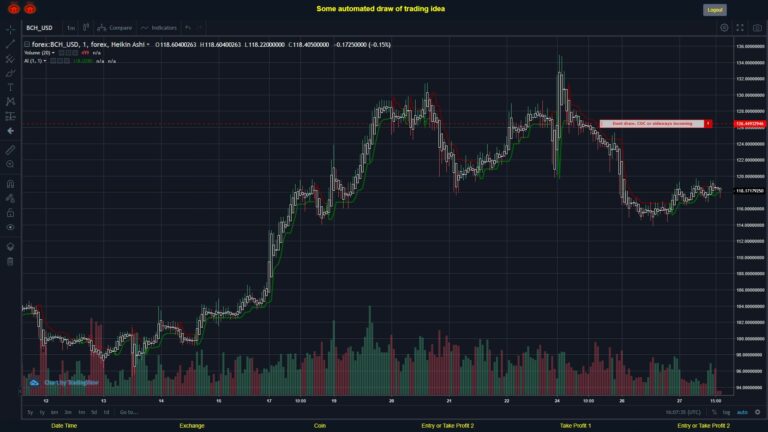Click trash icon to remove drawings

10,261
